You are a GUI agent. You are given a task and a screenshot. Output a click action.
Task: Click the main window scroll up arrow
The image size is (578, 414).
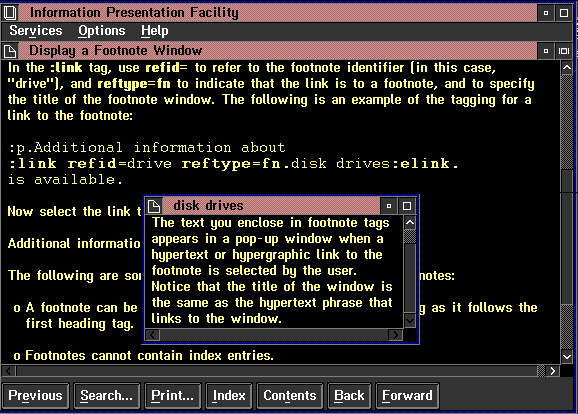coord(567,68)
